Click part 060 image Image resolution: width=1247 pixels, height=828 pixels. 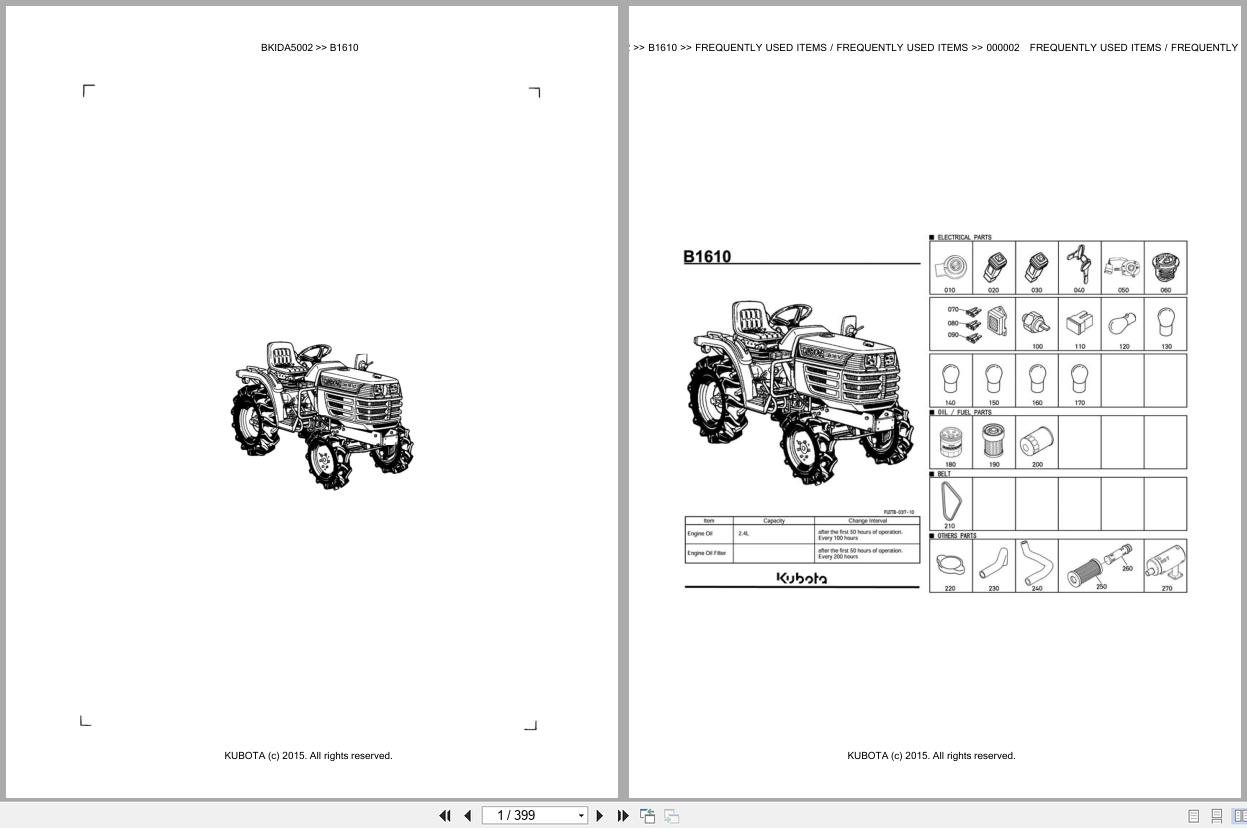(1166, 267)
